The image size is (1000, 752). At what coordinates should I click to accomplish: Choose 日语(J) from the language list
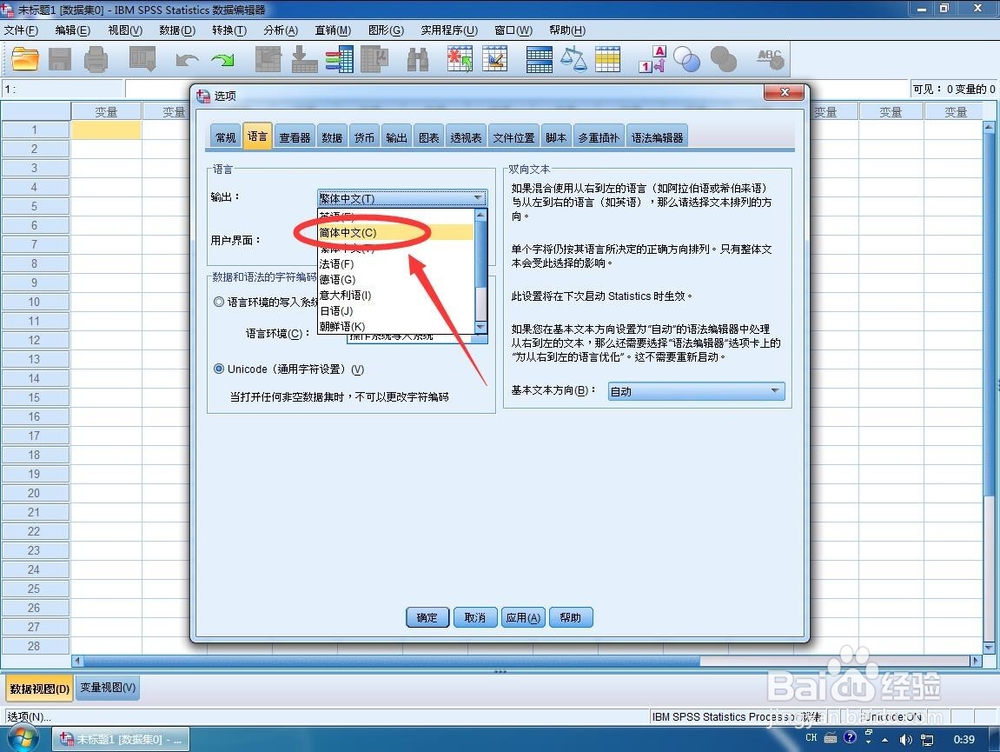coord(396,311)
